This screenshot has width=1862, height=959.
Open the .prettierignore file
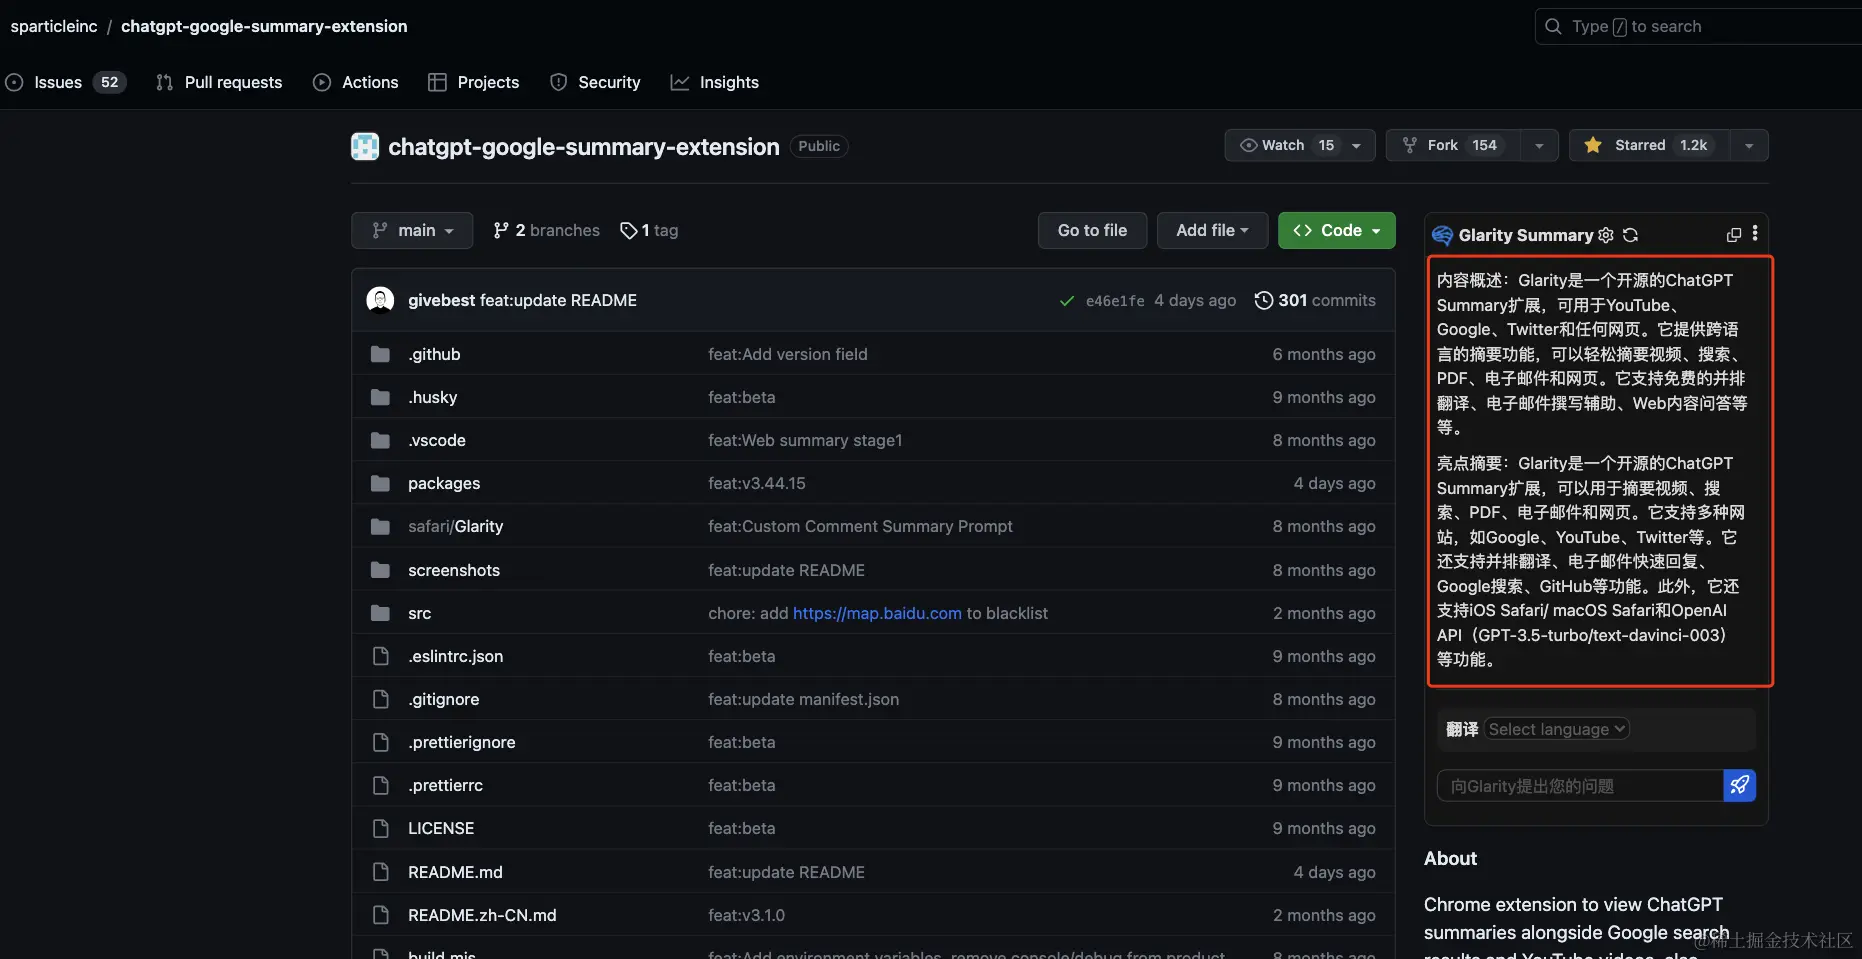462,742
